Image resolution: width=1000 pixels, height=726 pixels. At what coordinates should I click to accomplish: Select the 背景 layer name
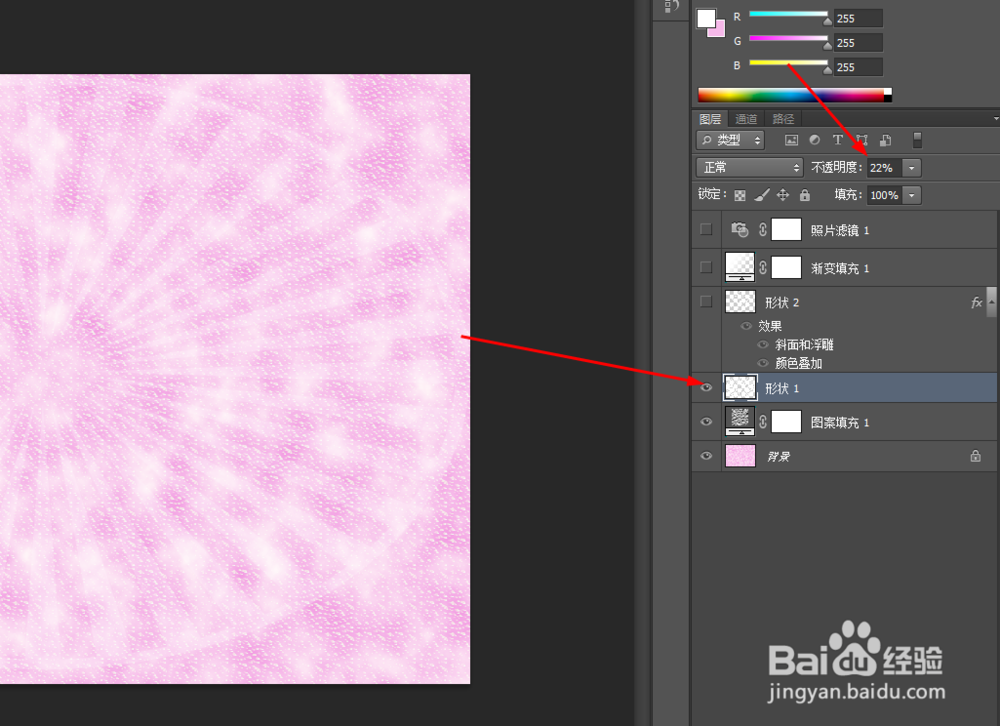pyautogui.click(x=778, y=457)
